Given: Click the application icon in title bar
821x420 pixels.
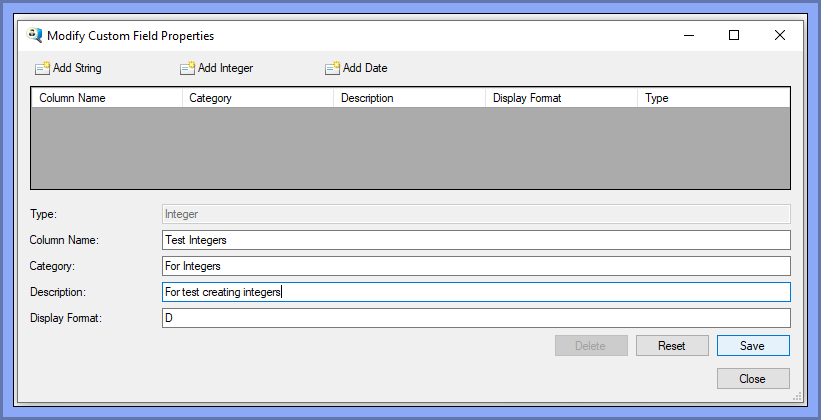Looking at the screenshot, I should coord(34,36).
